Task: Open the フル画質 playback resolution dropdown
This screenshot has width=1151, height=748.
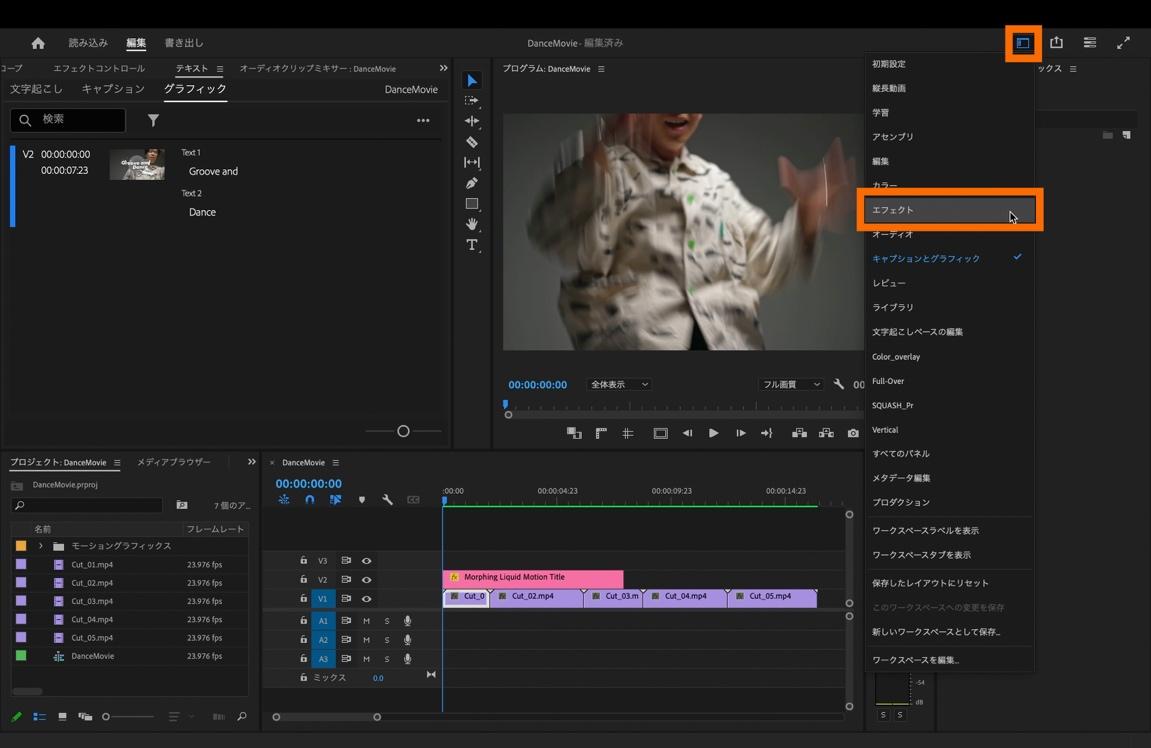Action: (x=790, y=384)
